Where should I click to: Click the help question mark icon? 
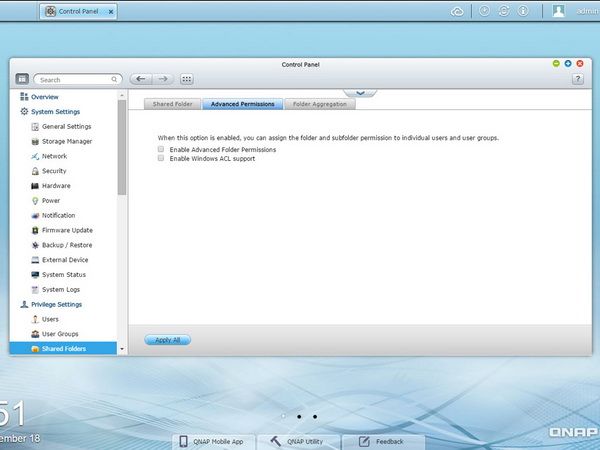pos(577,79)
